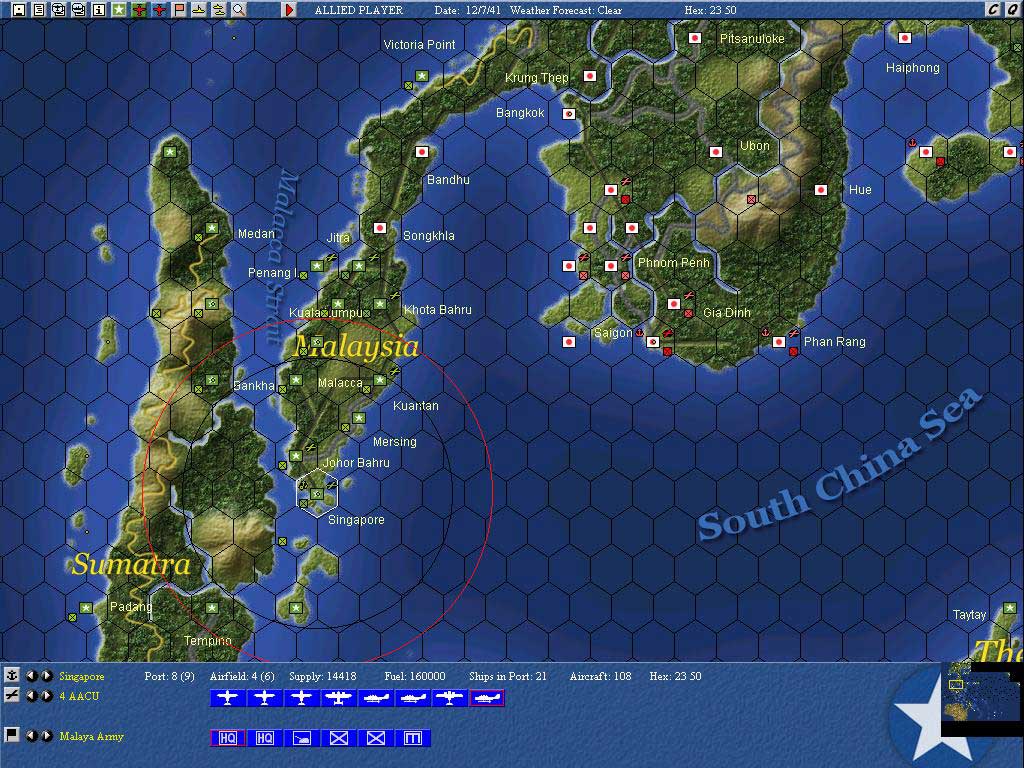
Task: Click the Japanese flag base at Hue
Action: pyautogui.click(x=821, y=190)
